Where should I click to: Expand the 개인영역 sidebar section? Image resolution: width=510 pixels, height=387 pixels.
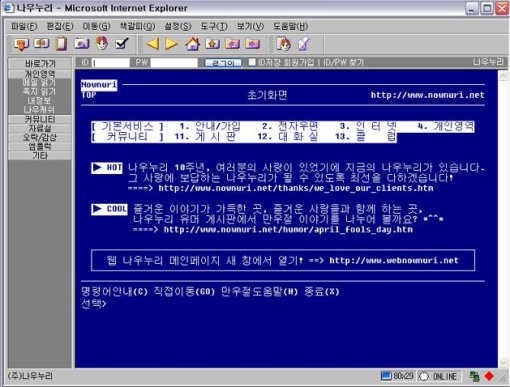click(x=40, y=74)
